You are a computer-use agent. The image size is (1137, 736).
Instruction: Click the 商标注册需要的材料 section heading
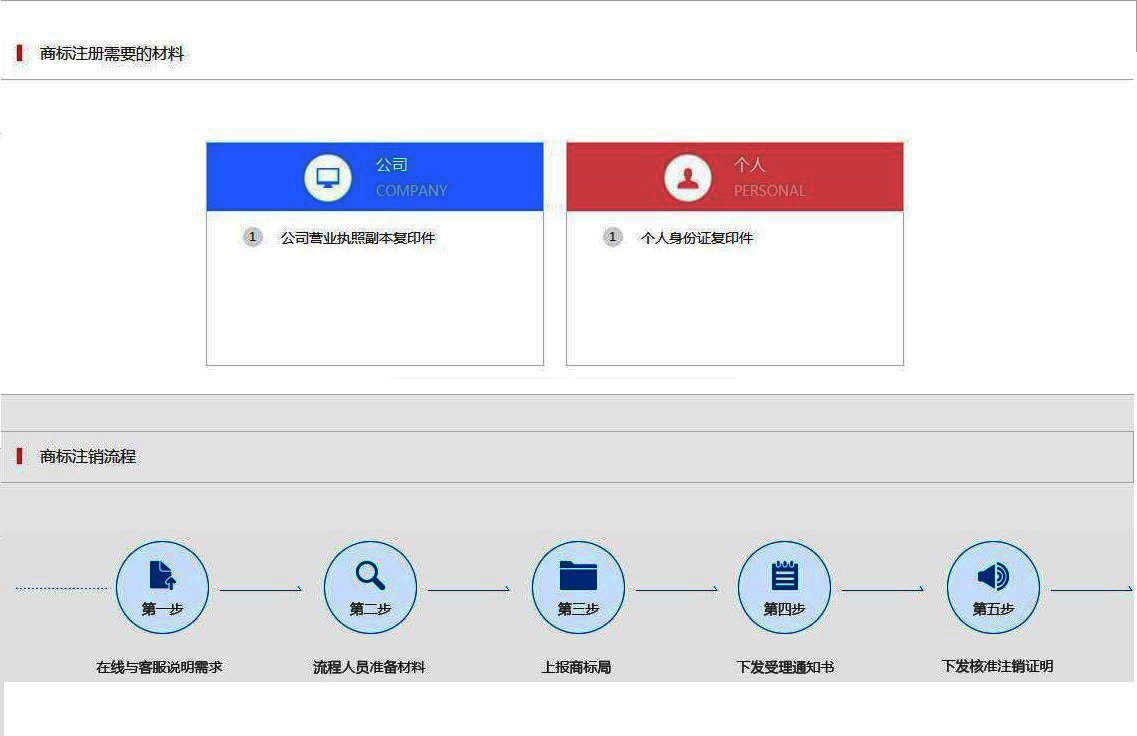112,54
